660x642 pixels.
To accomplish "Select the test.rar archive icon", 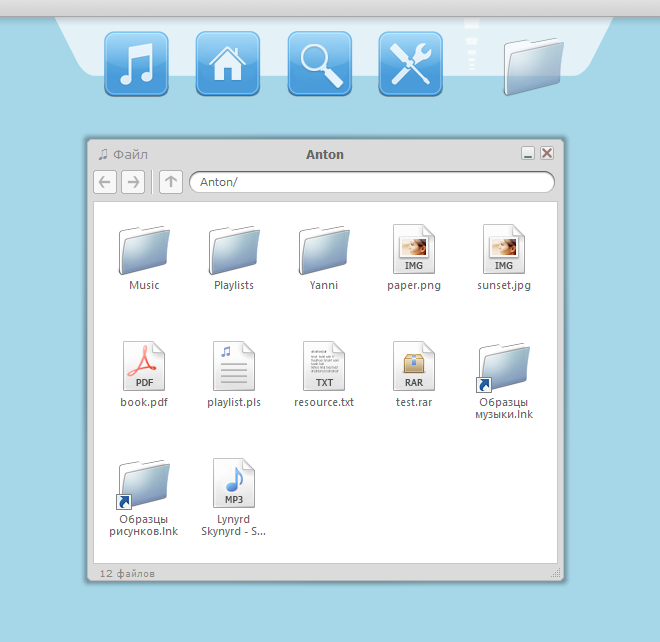I will click(x=413, y=367).
